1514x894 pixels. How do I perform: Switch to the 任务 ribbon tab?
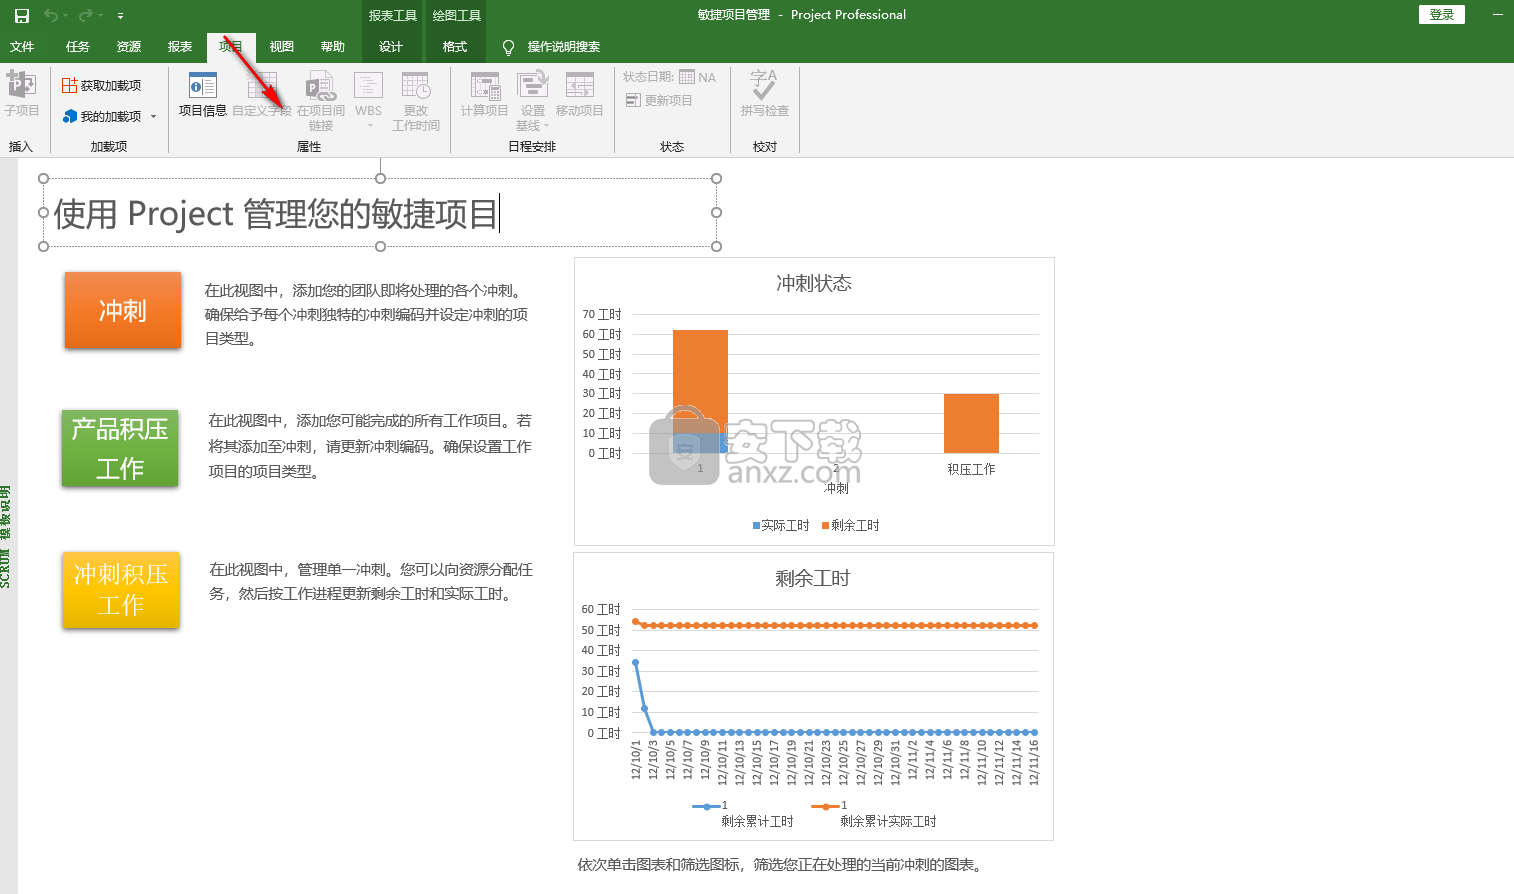point(78,47)
